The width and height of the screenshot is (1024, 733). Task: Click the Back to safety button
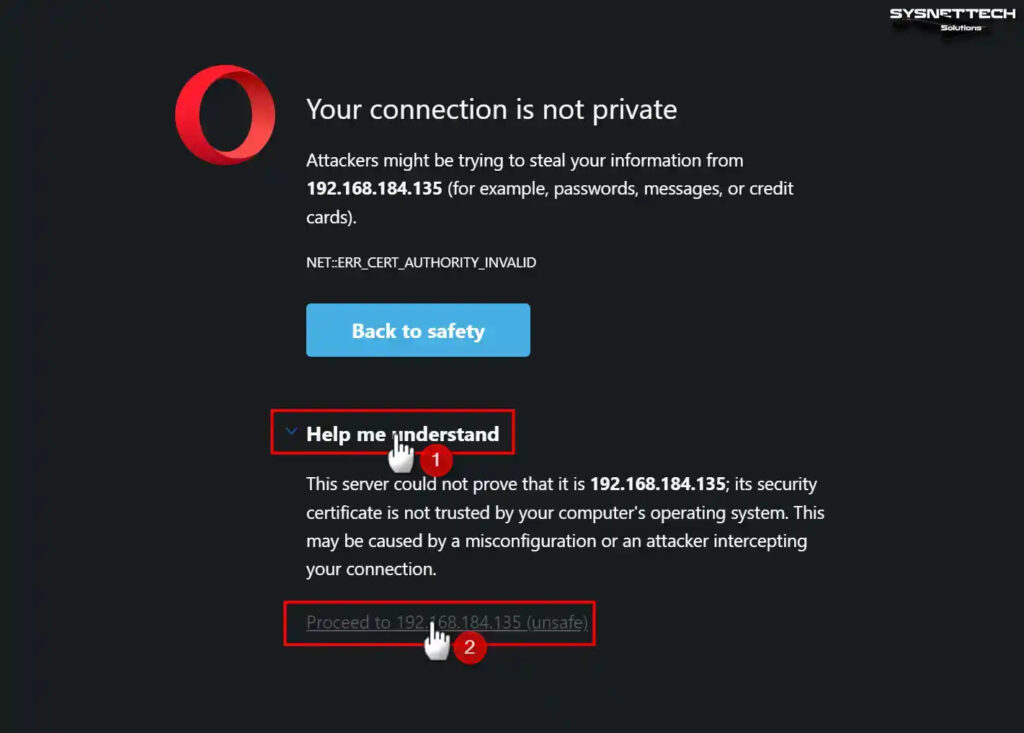pyautogui.click(x=418, y=330)
